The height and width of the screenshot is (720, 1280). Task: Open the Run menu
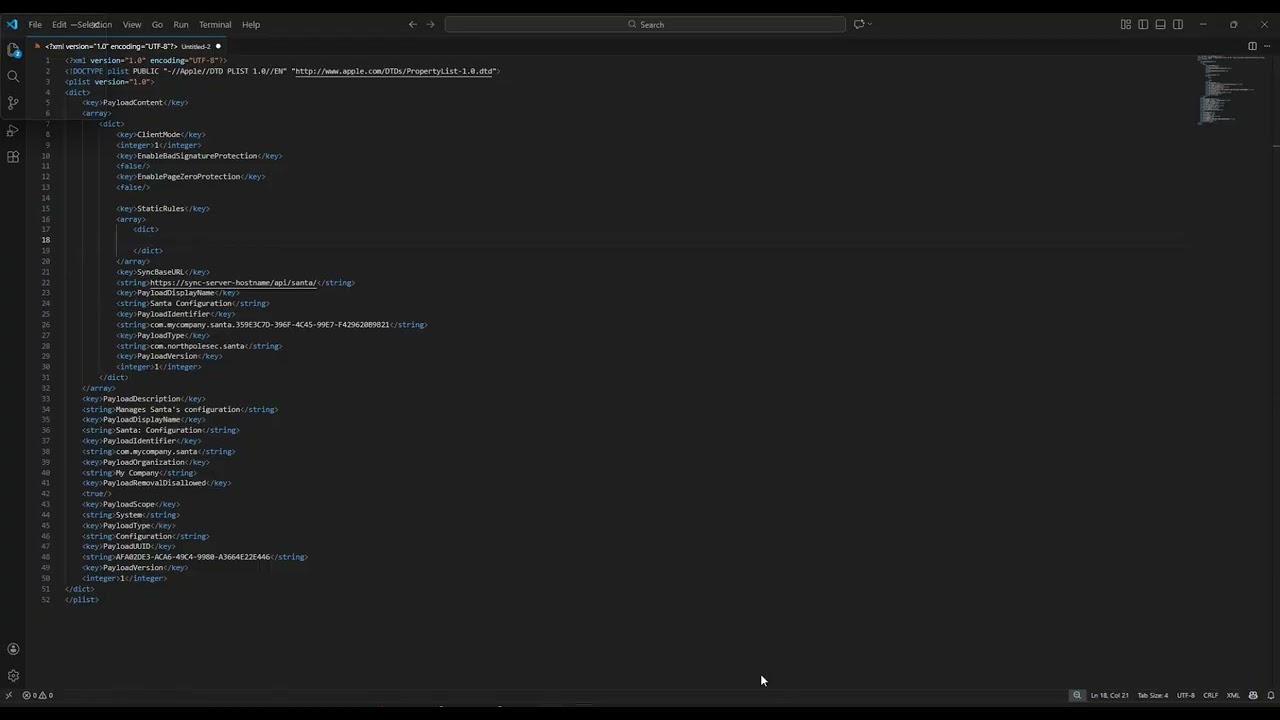[x=181, y=24]
